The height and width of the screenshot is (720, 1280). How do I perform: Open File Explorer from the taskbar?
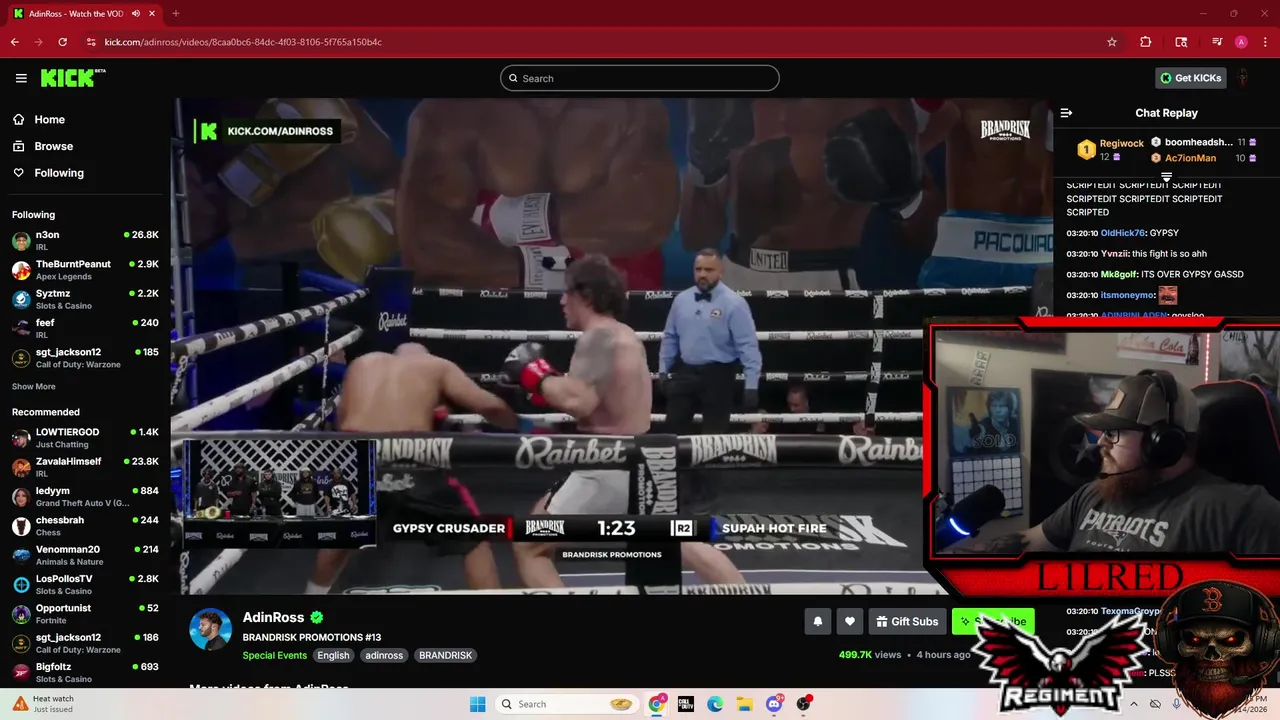(x=745, y=704)
